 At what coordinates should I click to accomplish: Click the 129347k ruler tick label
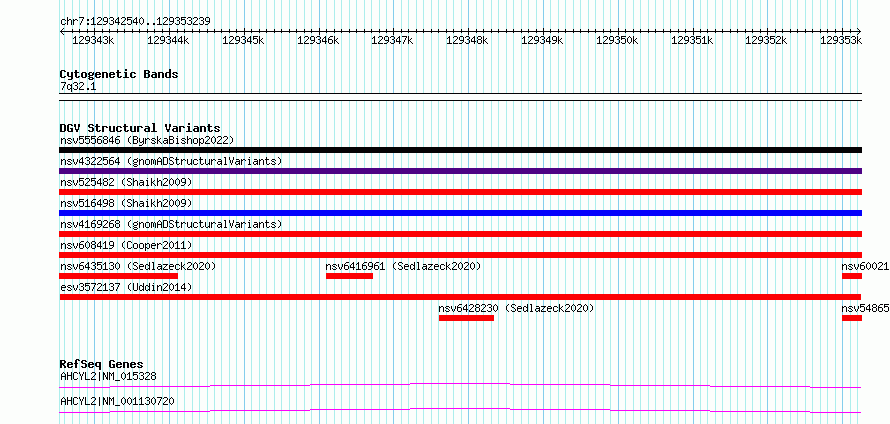pos(392,40)
